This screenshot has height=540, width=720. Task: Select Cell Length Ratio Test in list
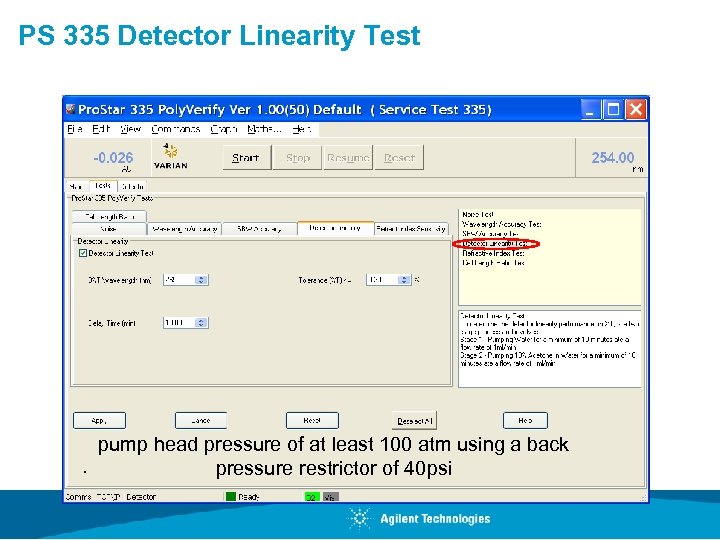click(494, 263)
